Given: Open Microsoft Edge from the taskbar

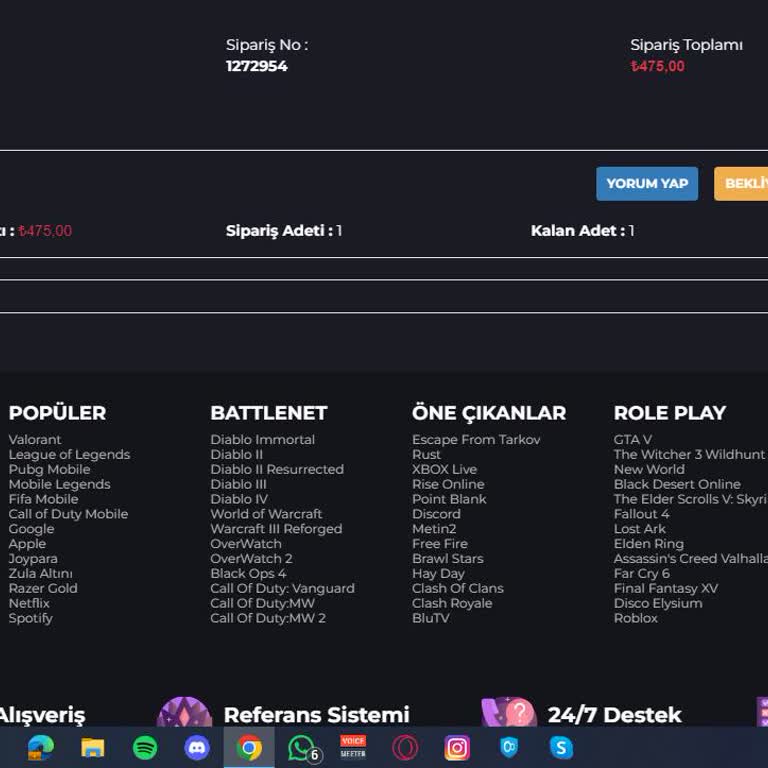Looking at the screenshot, I should click(41, 747).
